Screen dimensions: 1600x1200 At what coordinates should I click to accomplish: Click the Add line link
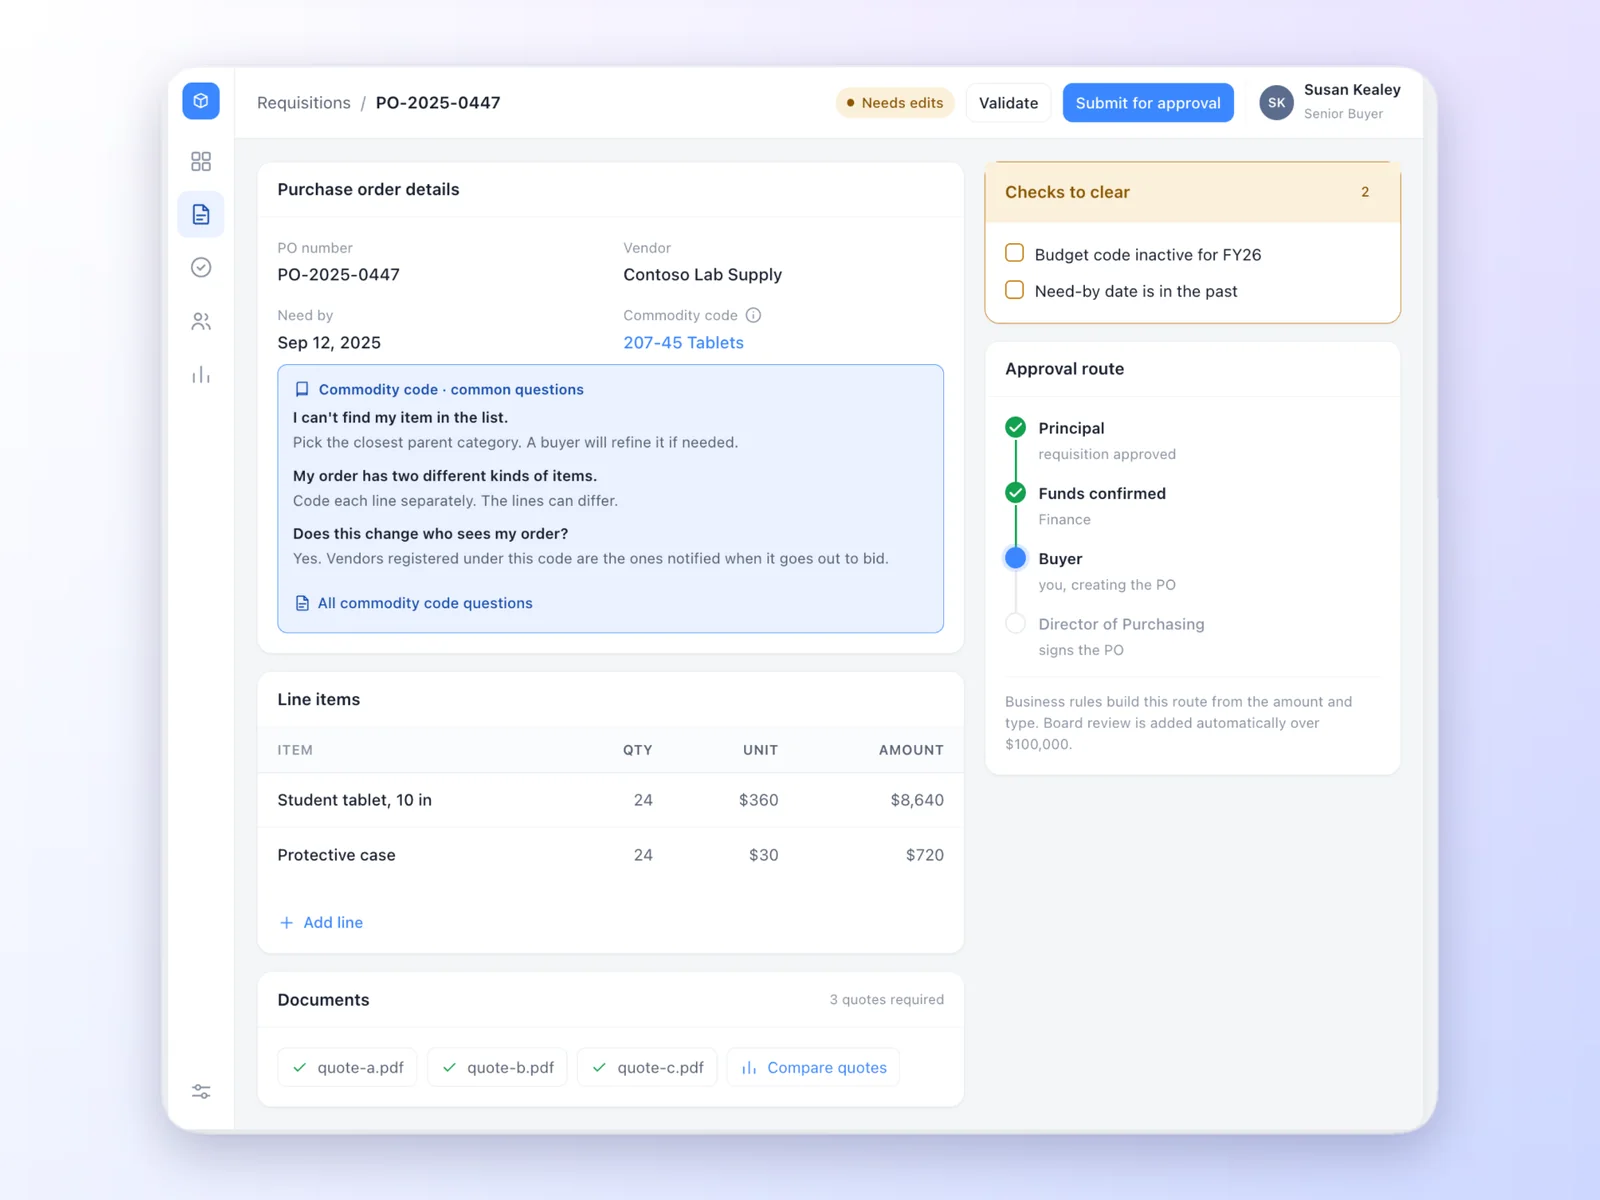tap(321, 922)
